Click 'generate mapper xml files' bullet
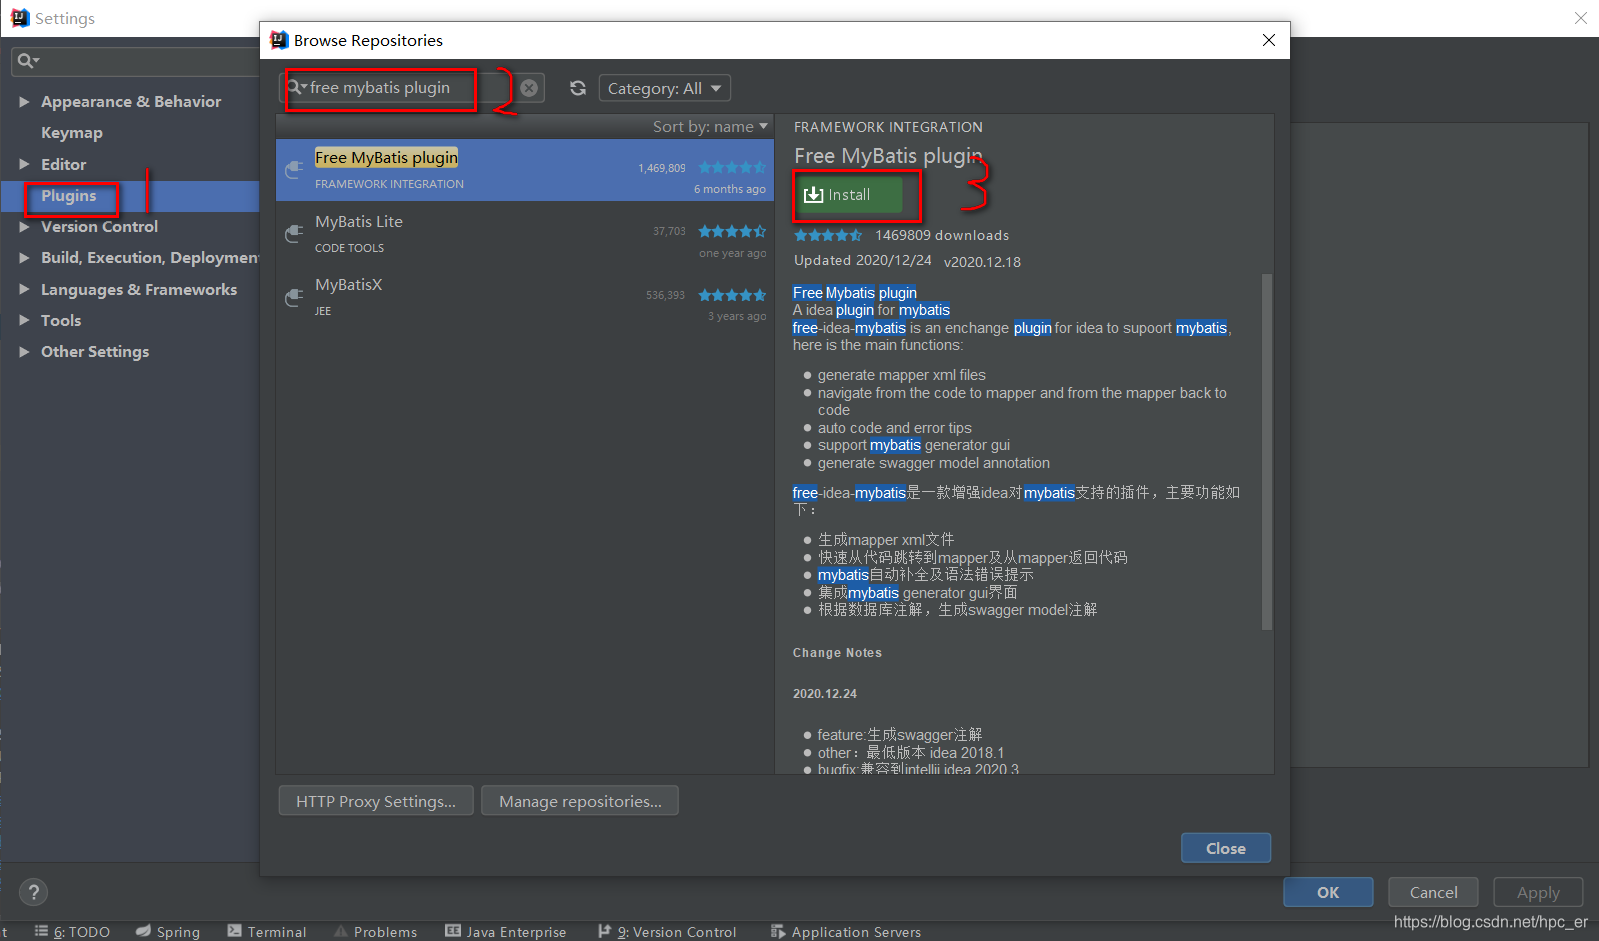The height and width of the screenshot is (941, 1599). (x=902, y=375)
